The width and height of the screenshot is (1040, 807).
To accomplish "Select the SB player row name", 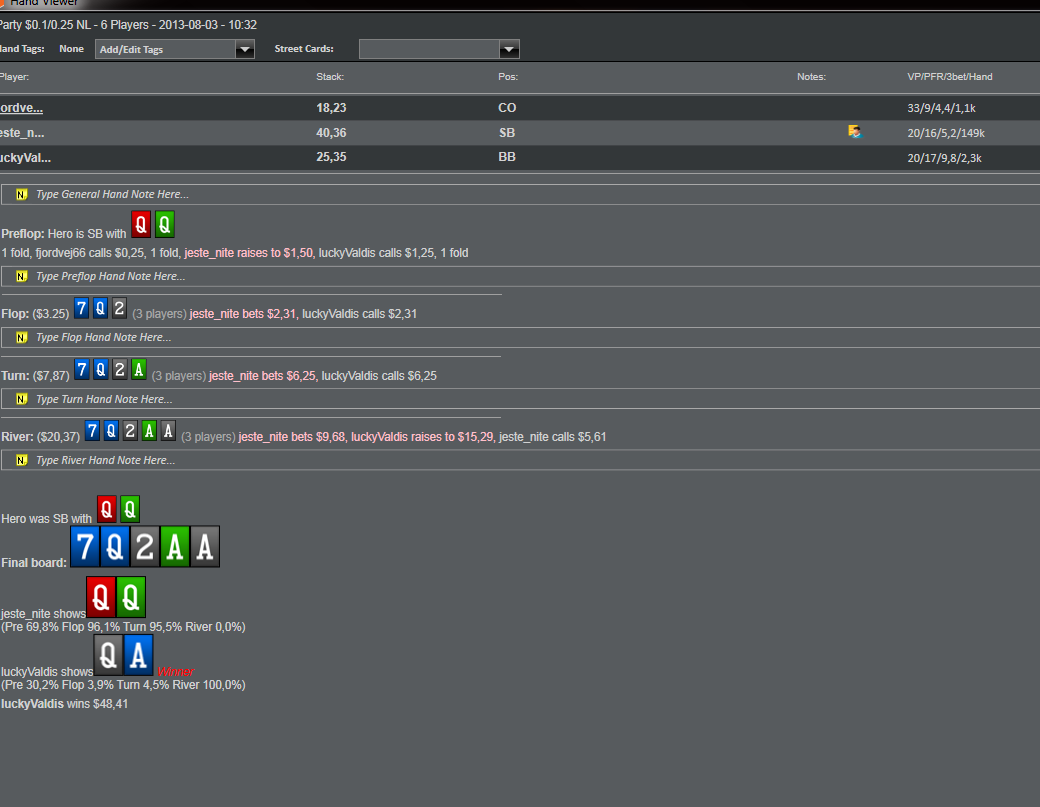I will [22, 133].
